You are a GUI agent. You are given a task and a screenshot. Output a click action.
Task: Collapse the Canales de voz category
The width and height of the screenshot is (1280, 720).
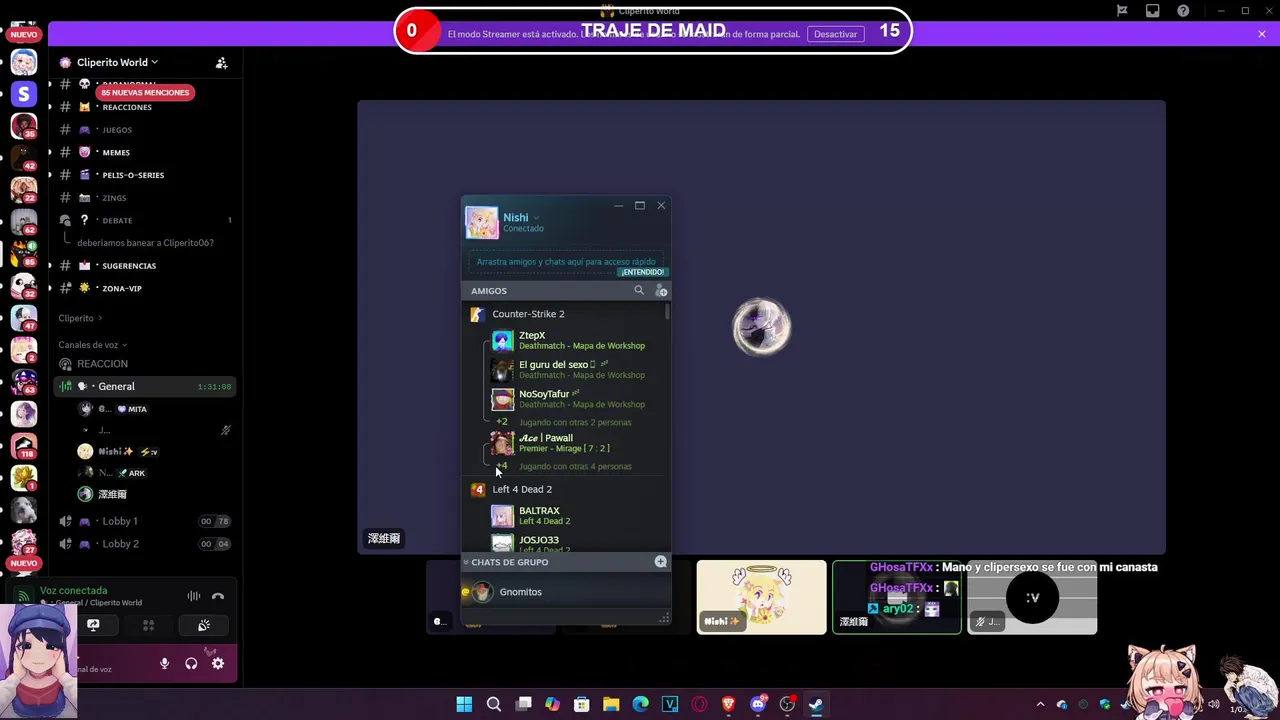pos(93,345)
